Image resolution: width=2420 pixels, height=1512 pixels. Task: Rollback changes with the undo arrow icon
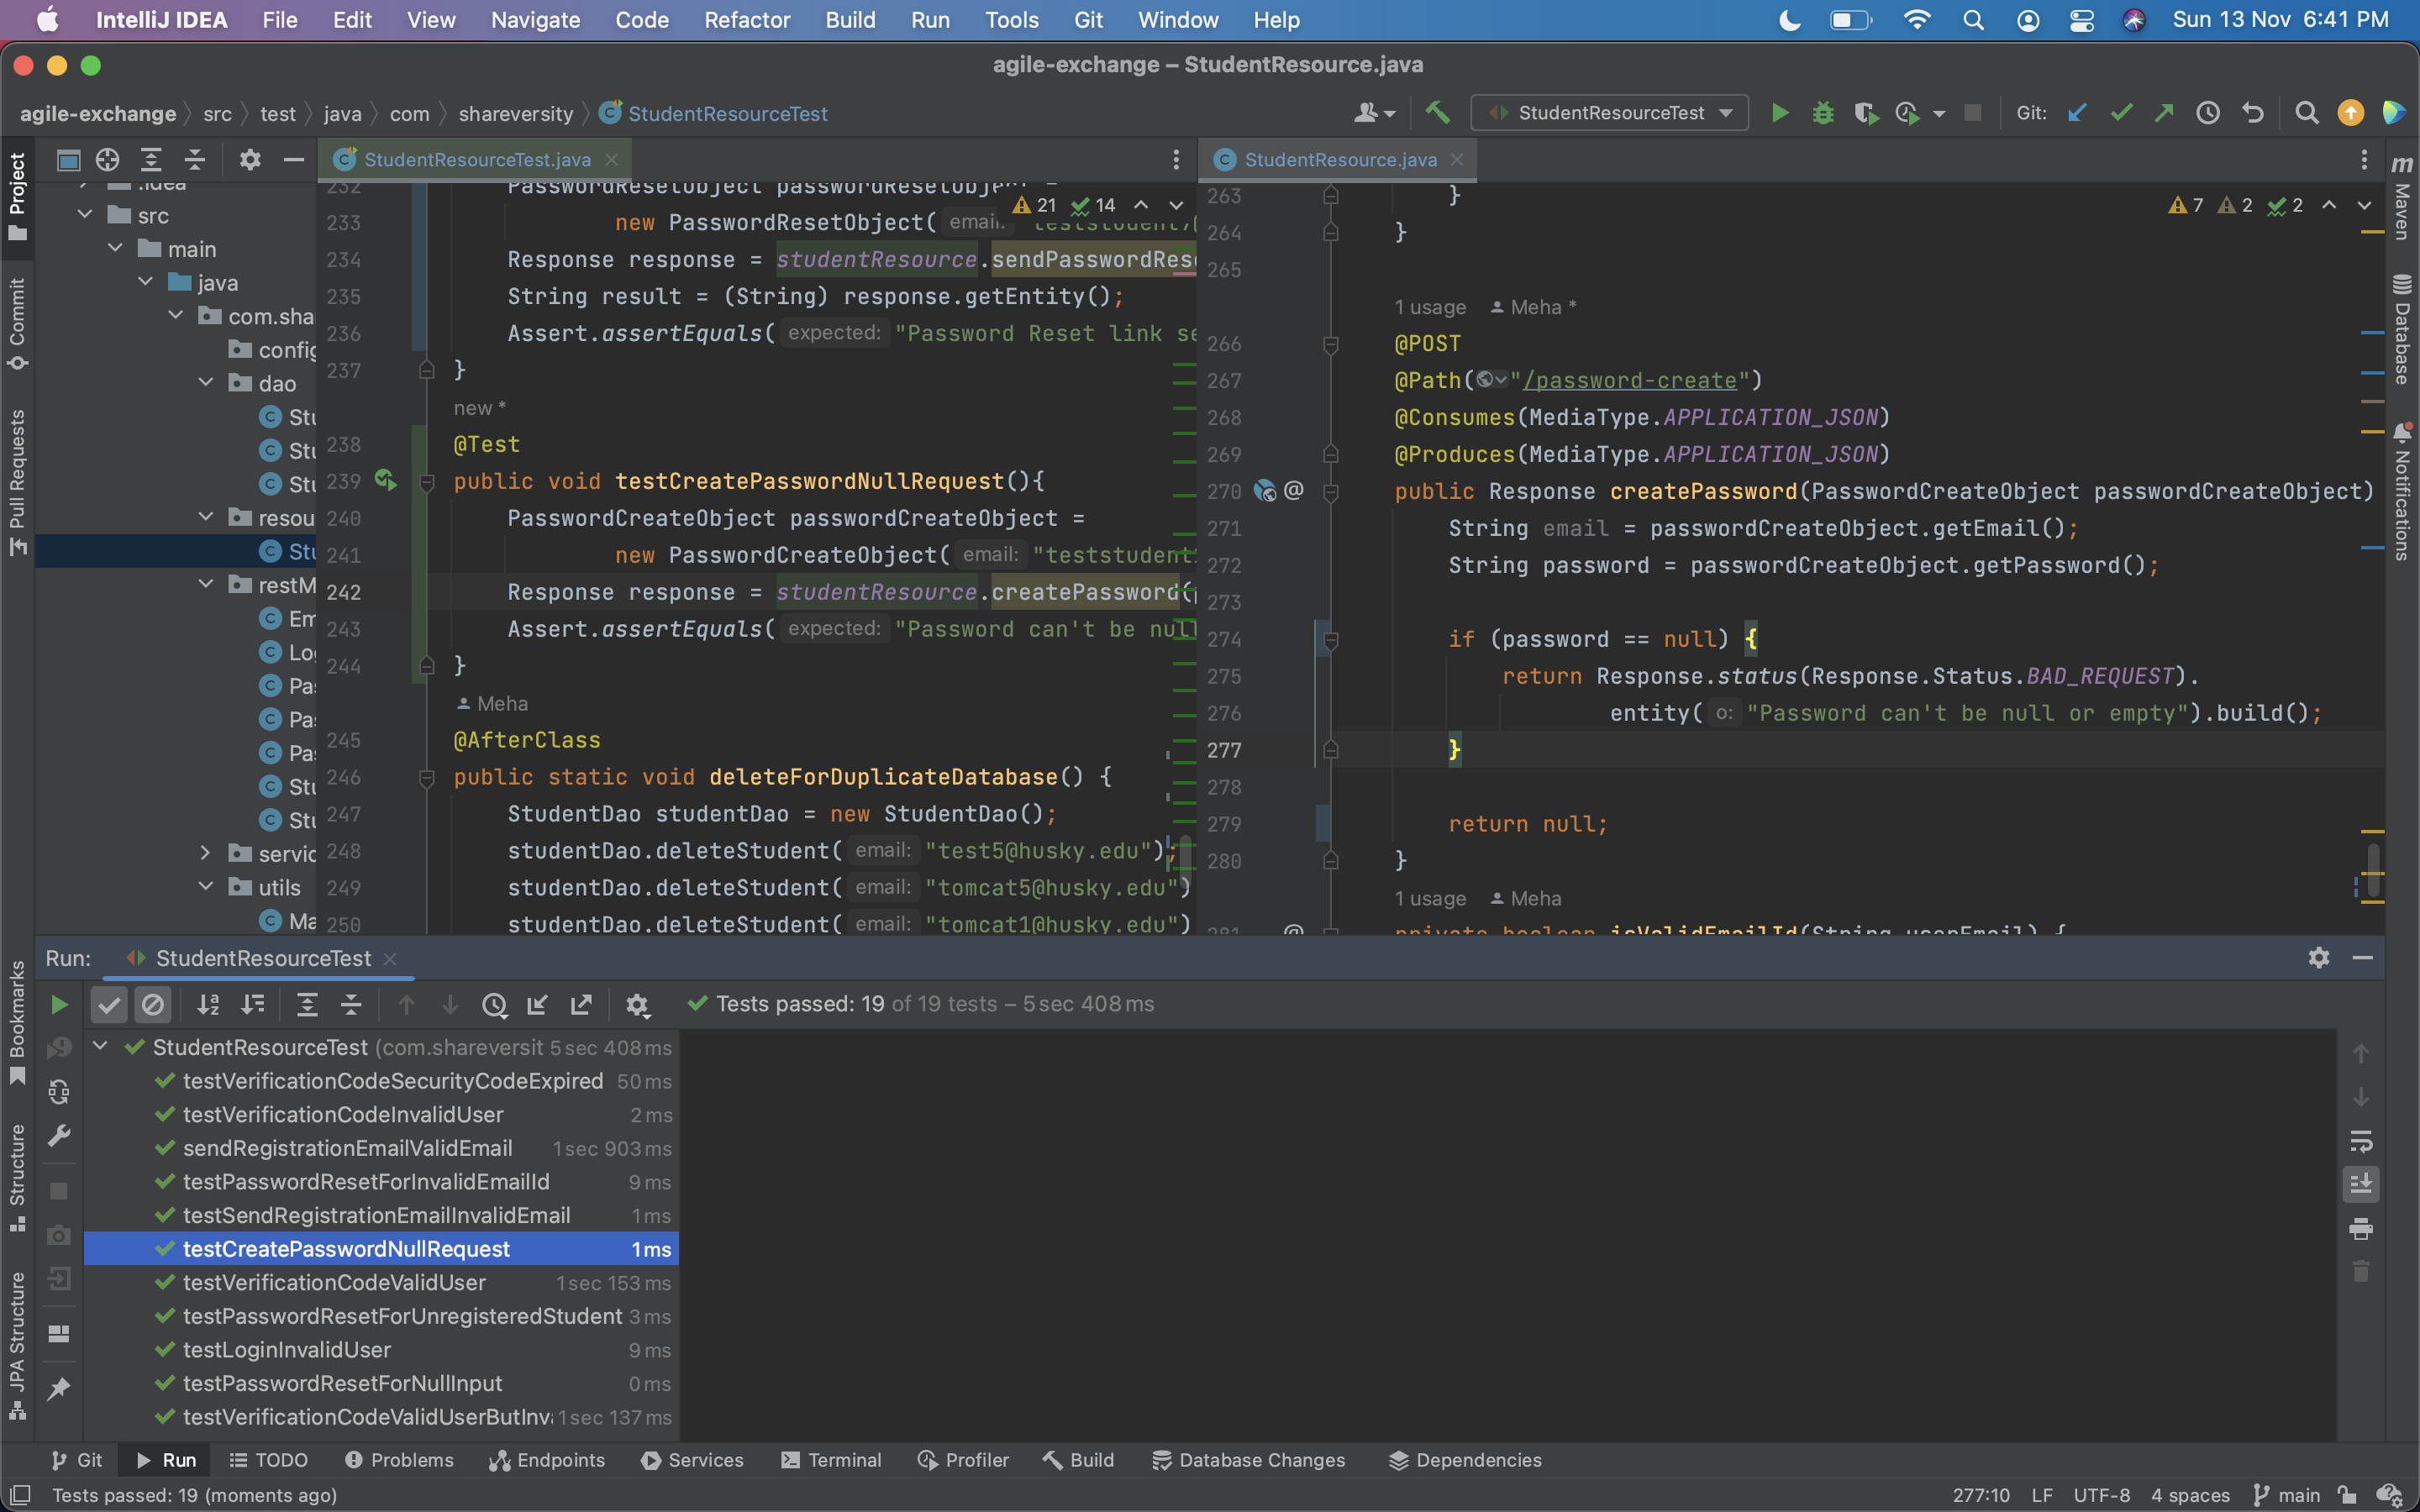pos(2252,113)
